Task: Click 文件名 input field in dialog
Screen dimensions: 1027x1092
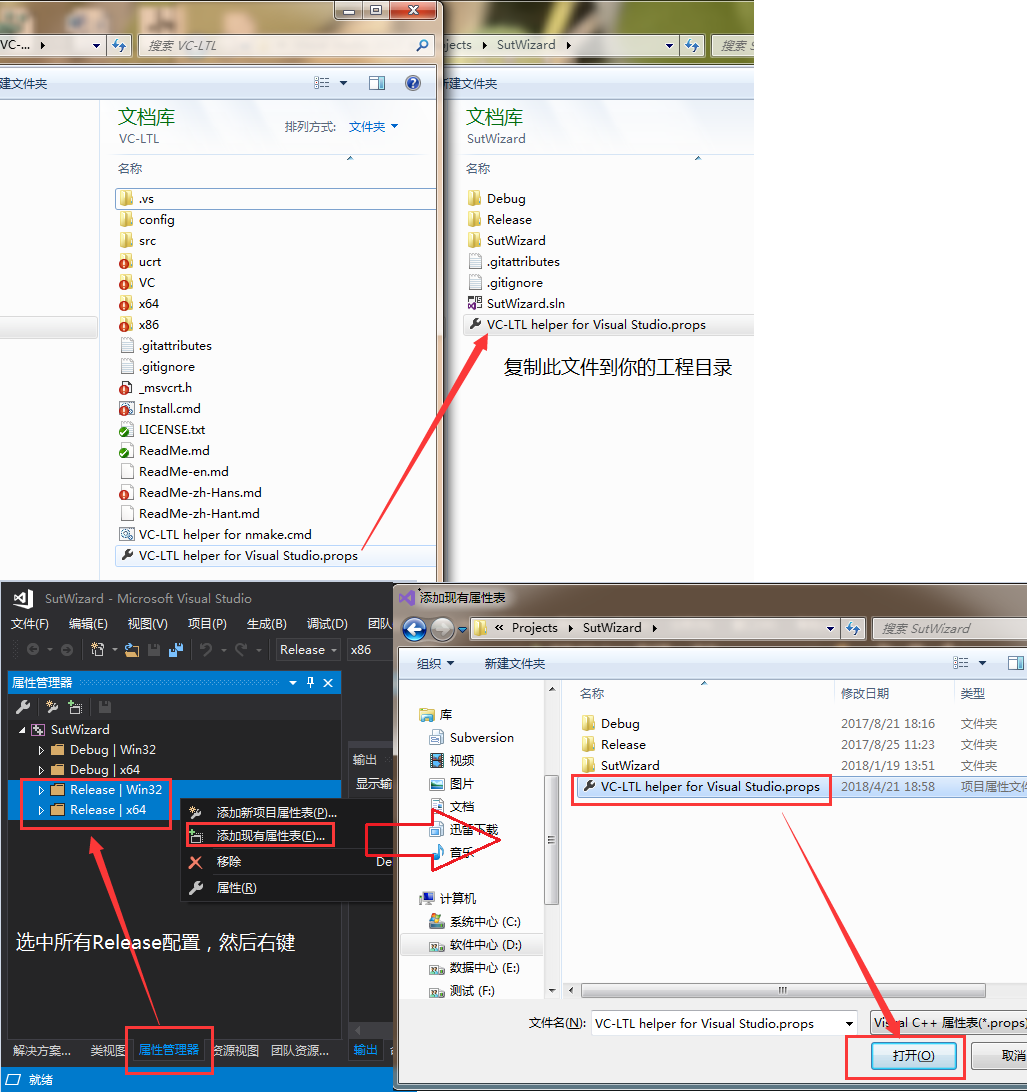Action: click(x=717, y=1024)
